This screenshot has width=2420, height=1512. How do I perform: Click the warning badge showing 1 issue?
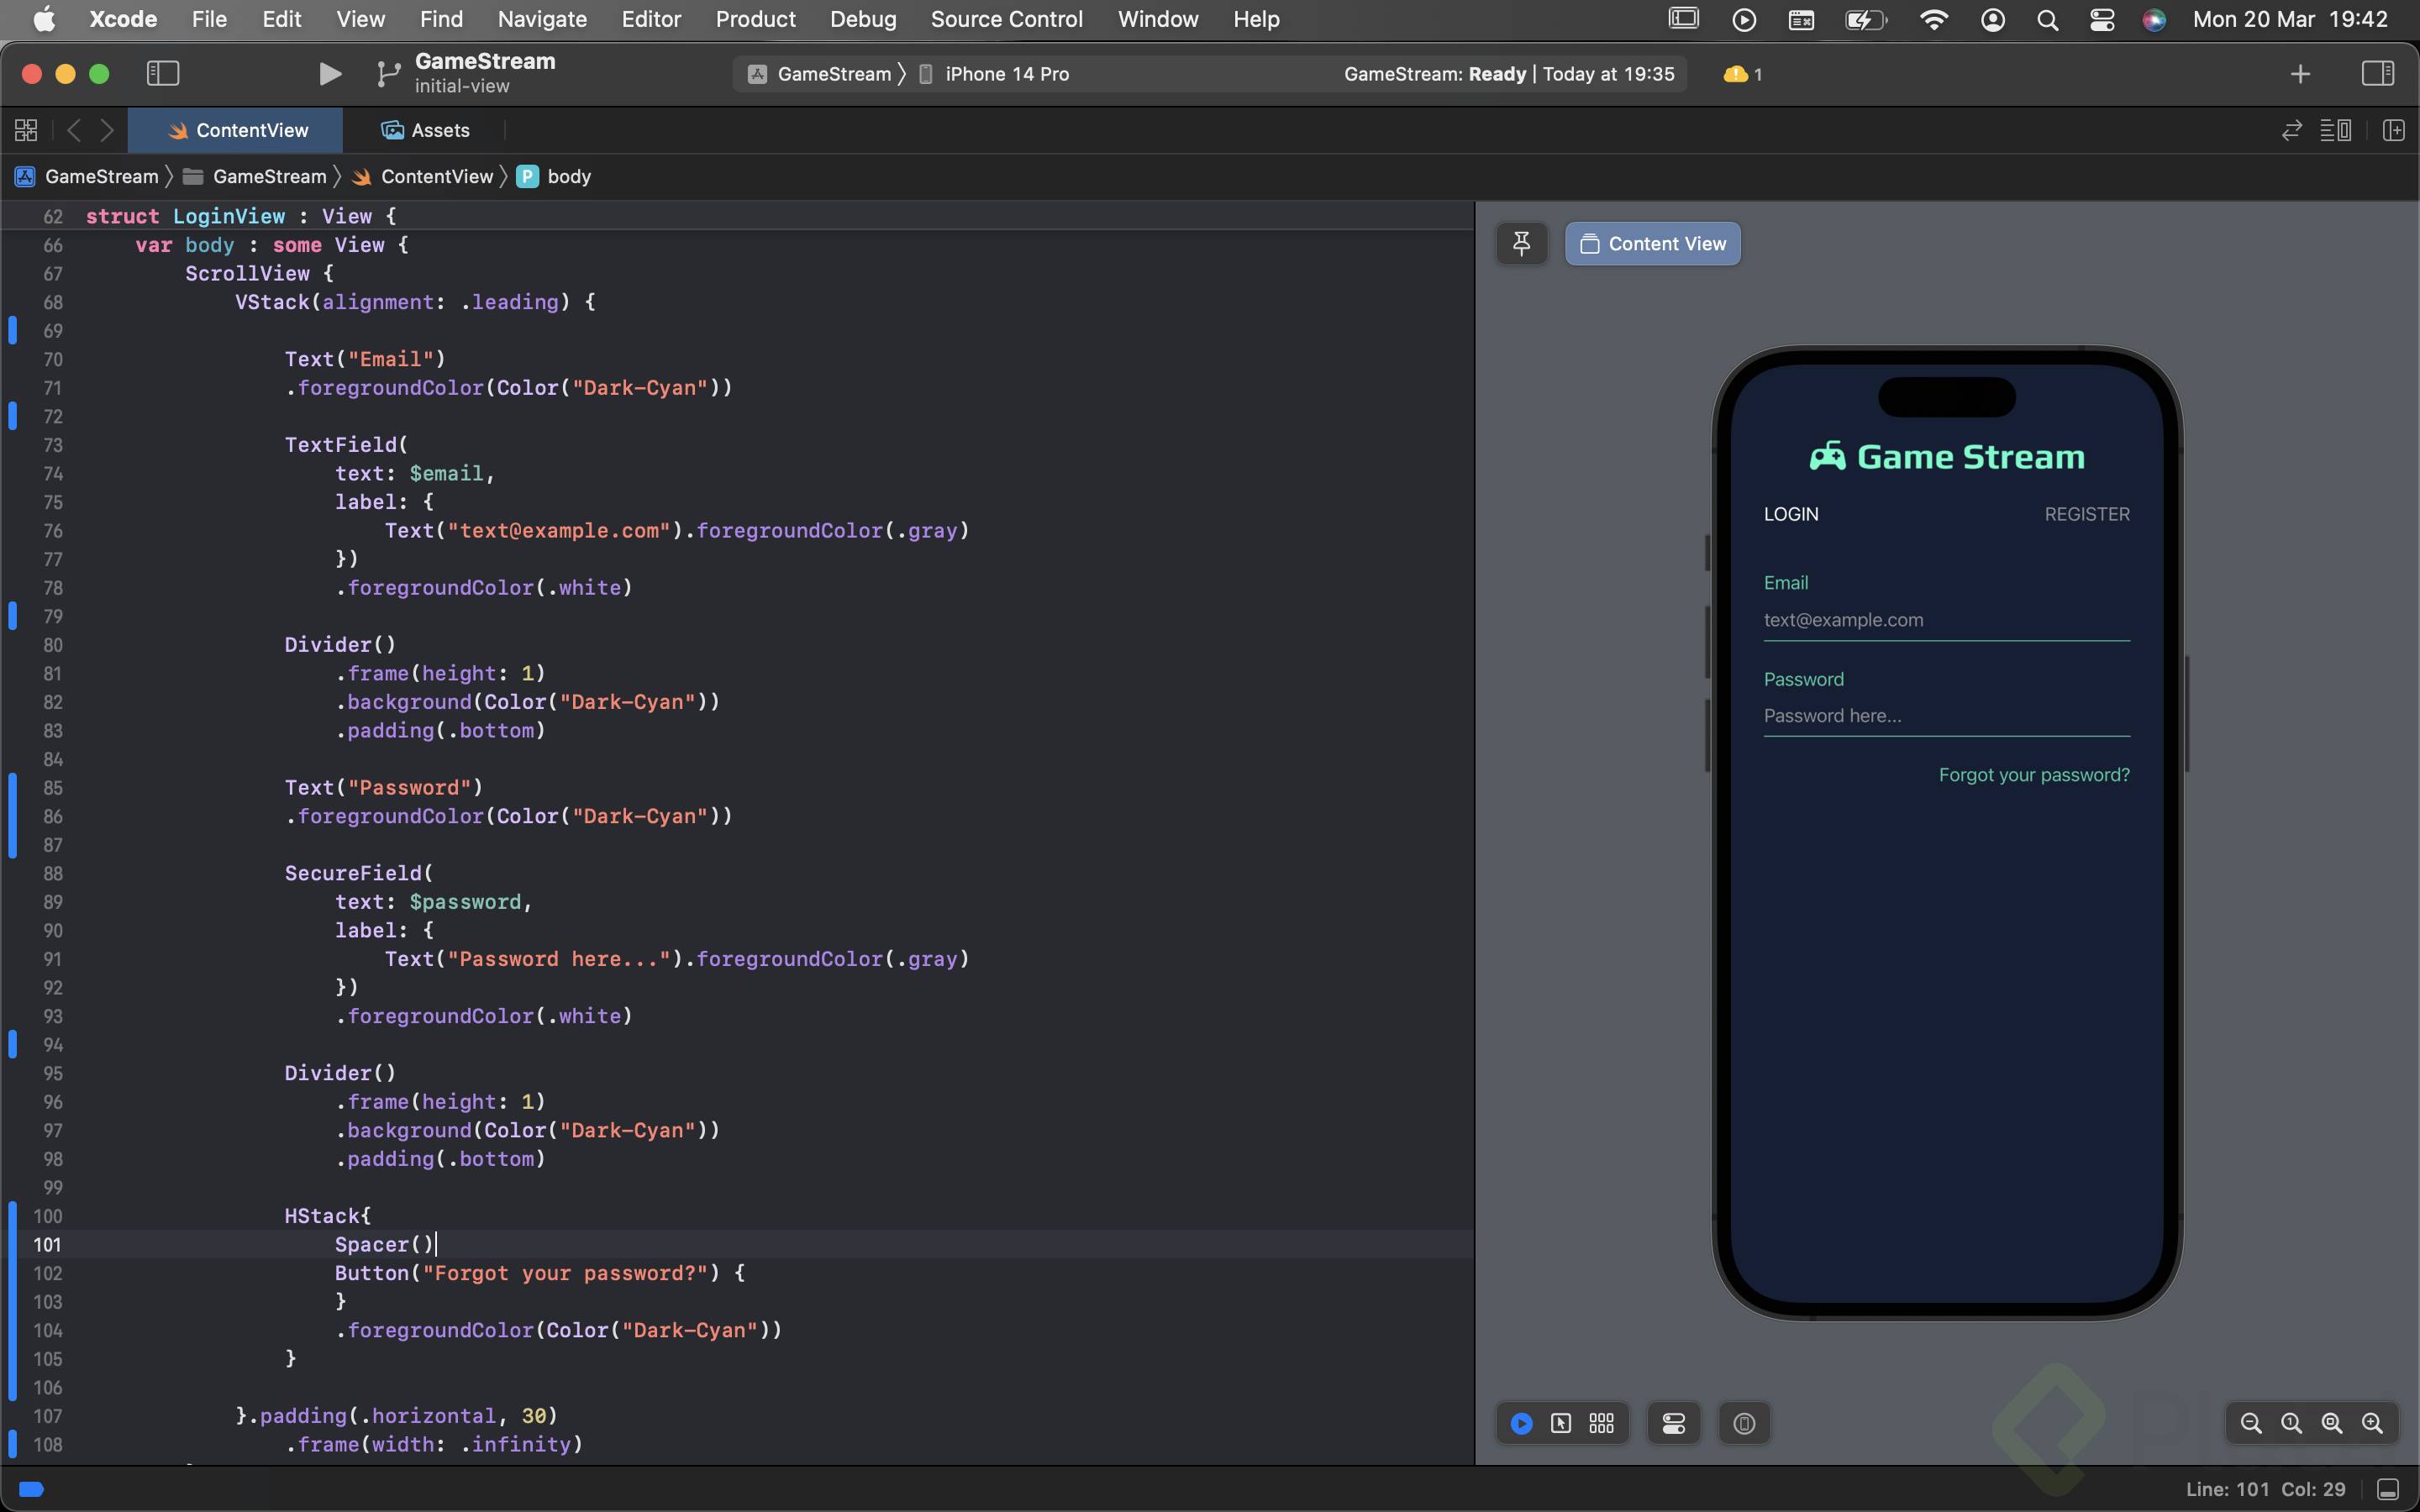(x=1740, y=73)
